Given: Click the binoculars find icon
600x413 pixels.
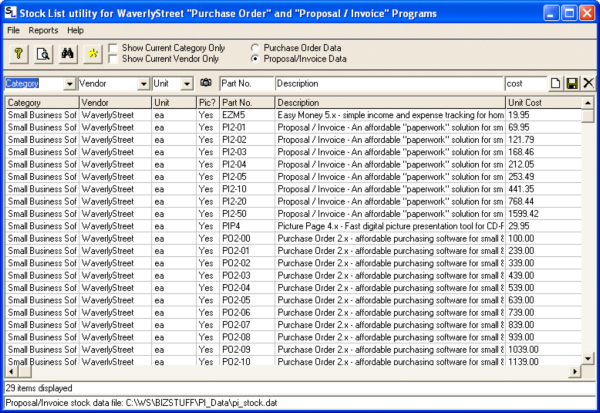Looking at the screenshot, I should (x=70, y=53).
